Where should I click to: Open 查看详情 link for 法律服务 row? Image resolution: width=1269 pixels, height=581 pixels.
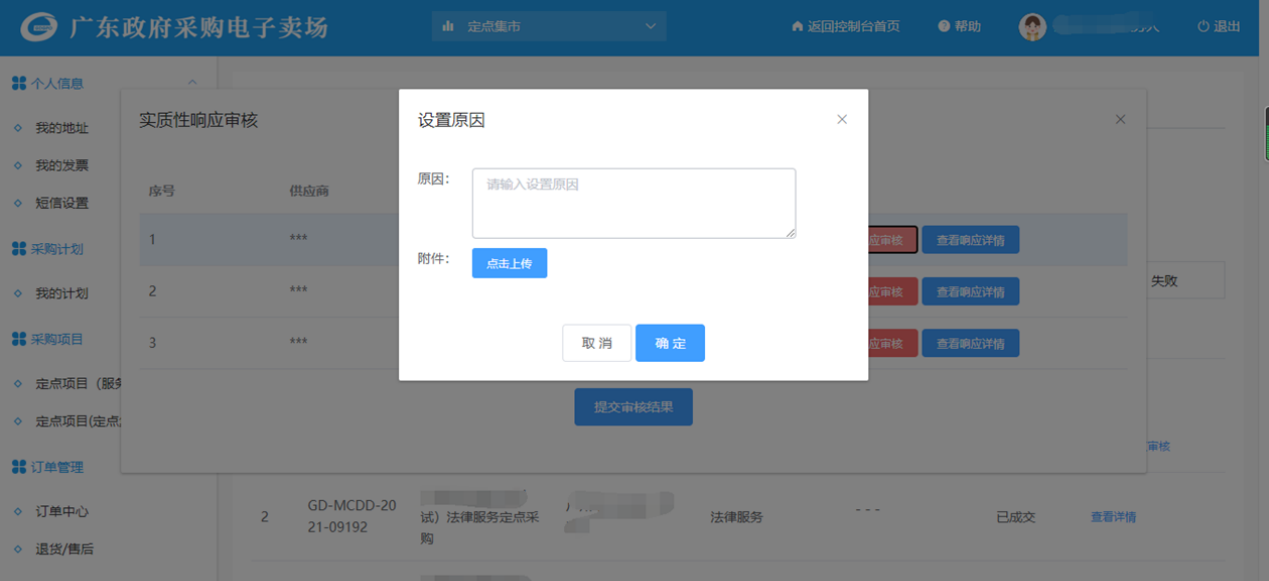(1113, 517)
